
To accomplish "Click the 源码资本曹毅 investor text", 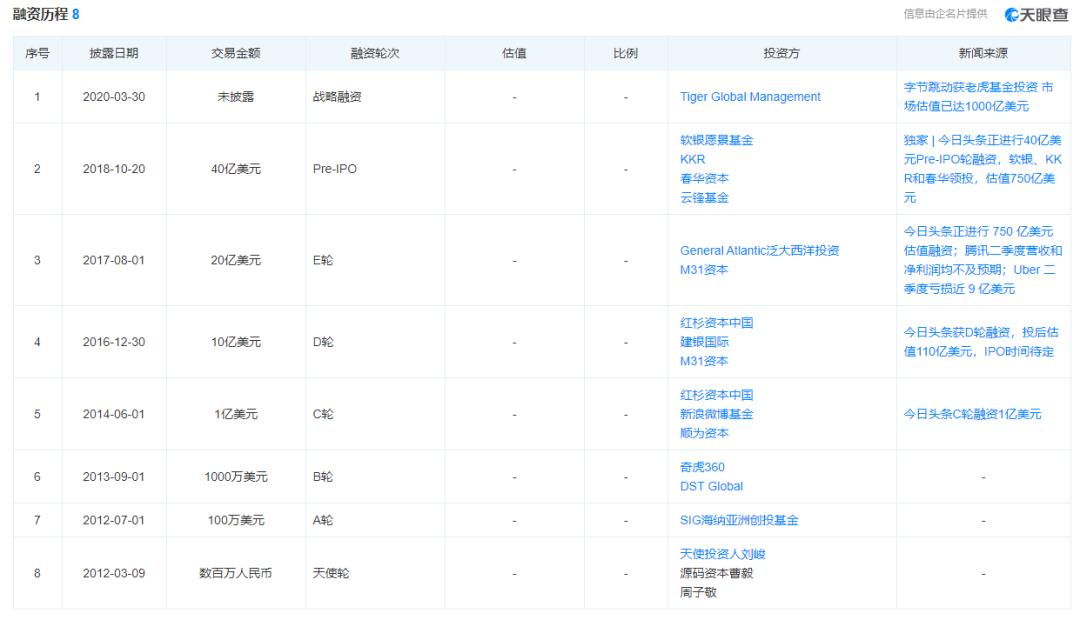I will (x=716, y=574).
